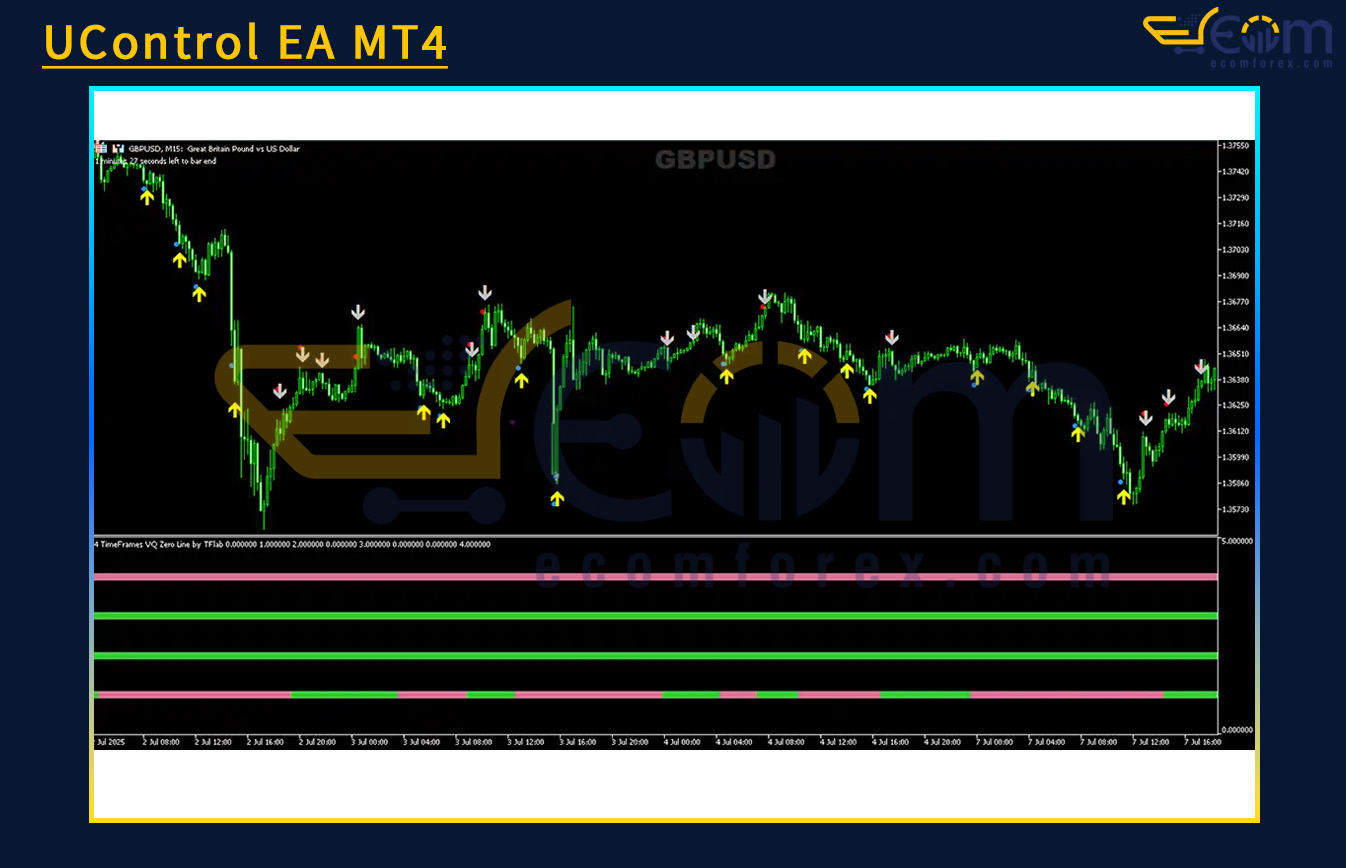This screenshot has width=1346, height=868.
Task: Select the '2 Jul 12:00' time label
Action: tap(213, 742)
